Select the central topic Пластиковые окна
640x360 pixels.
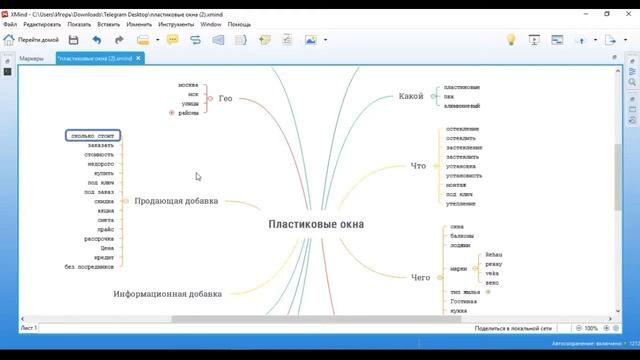[x=316, y=224]
